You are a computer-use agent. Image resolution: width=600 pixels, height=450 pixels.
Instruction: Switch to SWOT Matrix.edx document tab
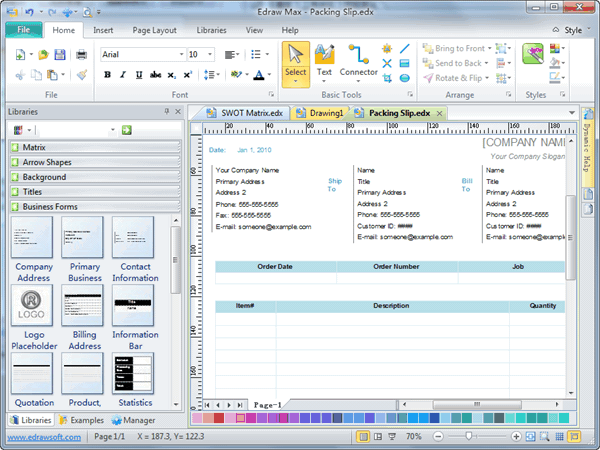[x=249, y=113]
